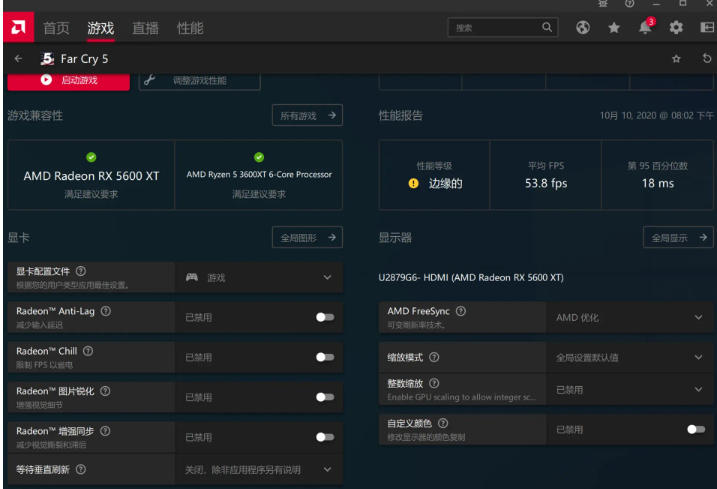Enable the 自定义颜色 toggle

point(696,429)
